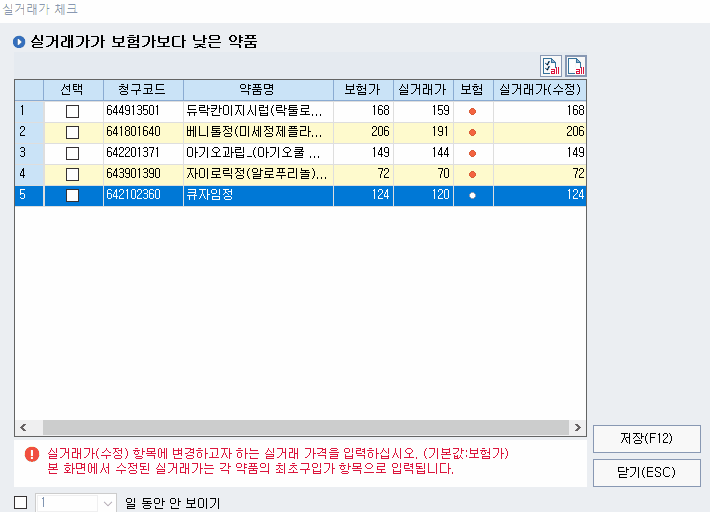This screenshot has height=512, width=710.
Task: Click the white insurance dot for 큐자임정
Action: coord(473,196)
